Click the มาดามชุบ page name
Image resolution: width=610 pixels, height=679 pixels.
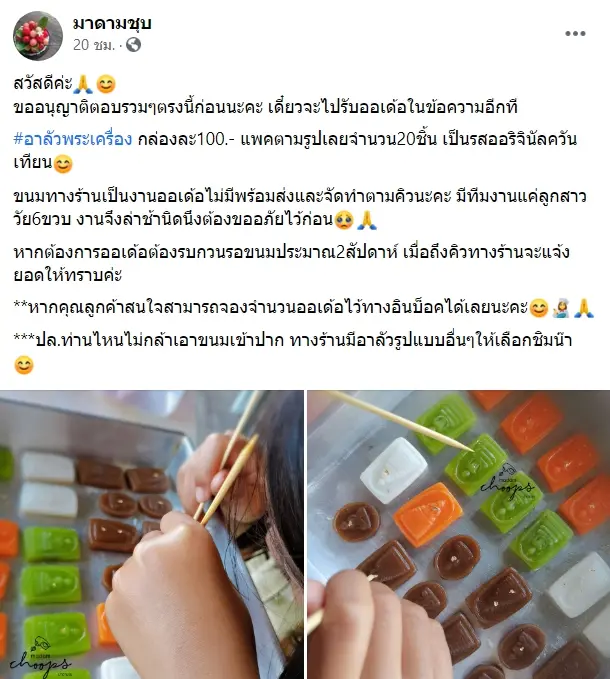click(x=112, y=23)
